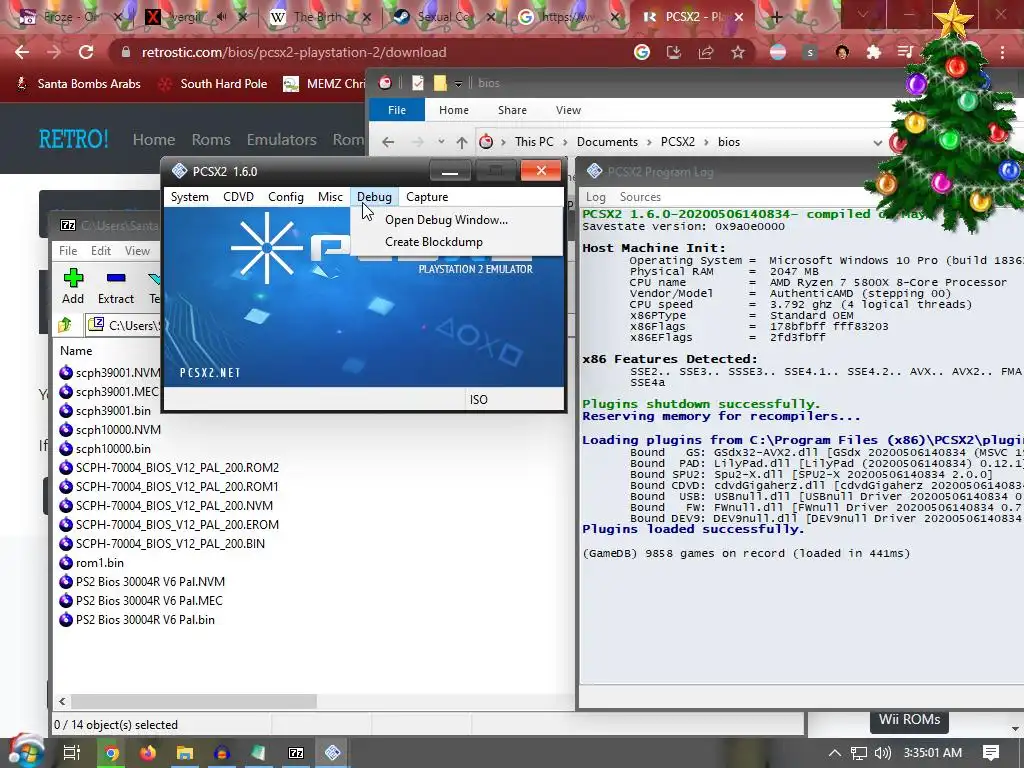Bookmark this page with star icon
This screenshot has width=1024, height=768.
click(738, 52)
